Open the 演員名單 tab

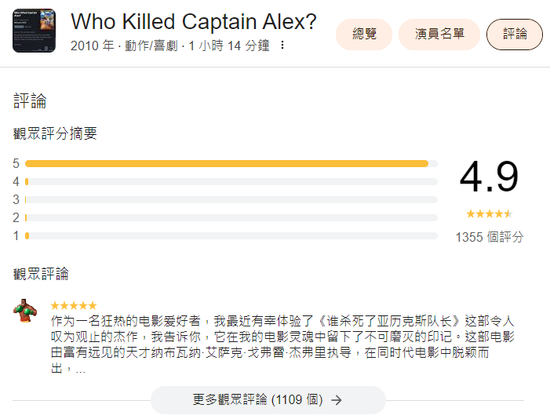439,34
